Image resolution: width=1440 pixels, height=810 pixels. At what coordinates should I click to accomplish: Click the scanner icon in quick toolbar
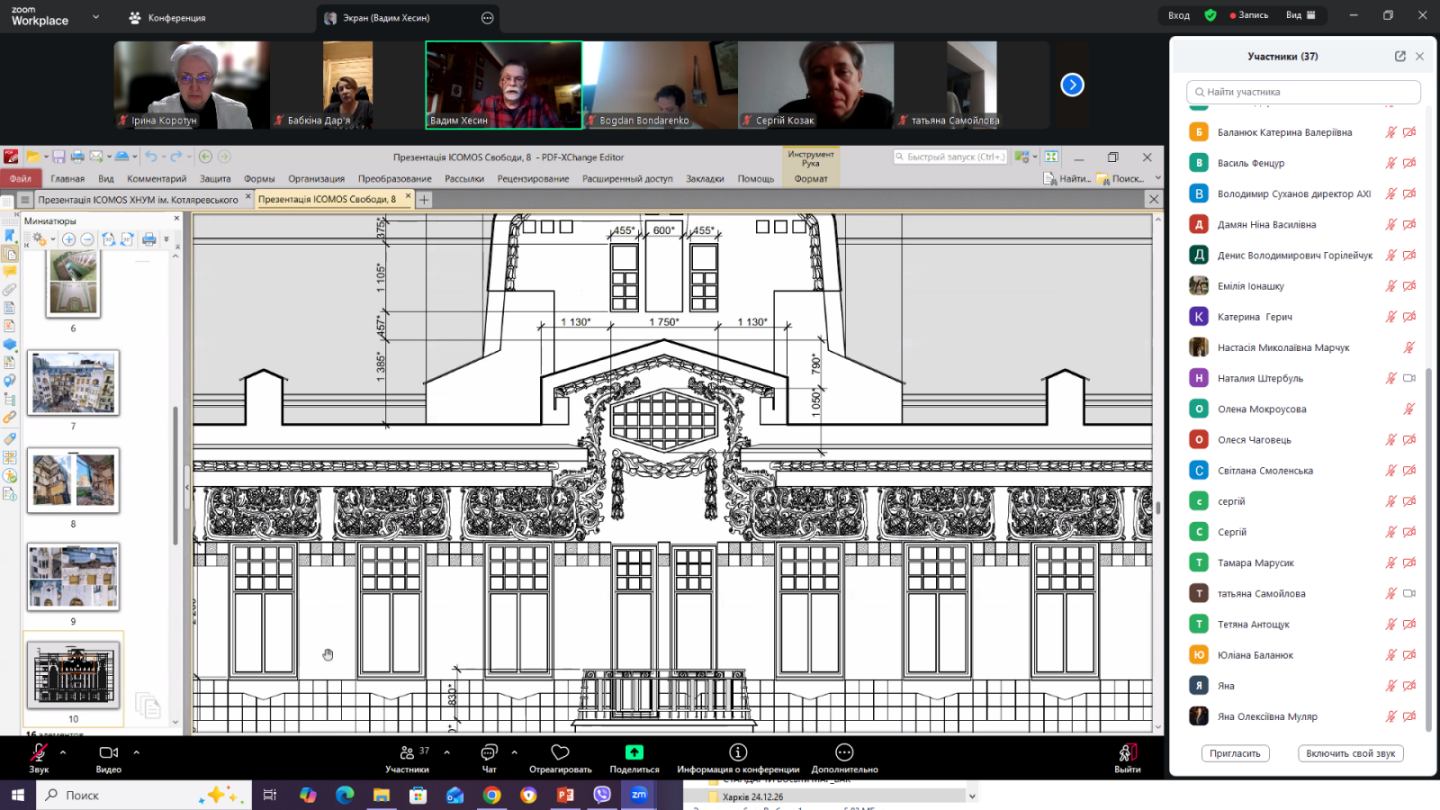tap(121, 157)
